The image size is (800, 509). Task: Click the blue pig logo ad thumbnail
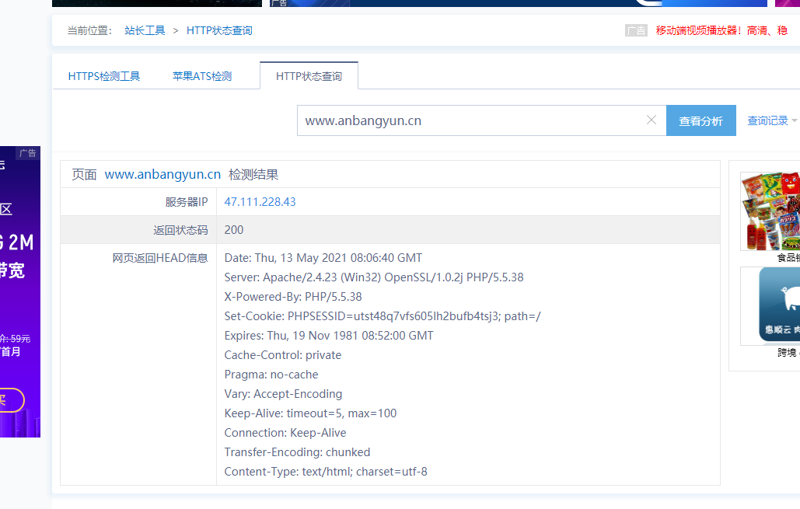point(770,306)
